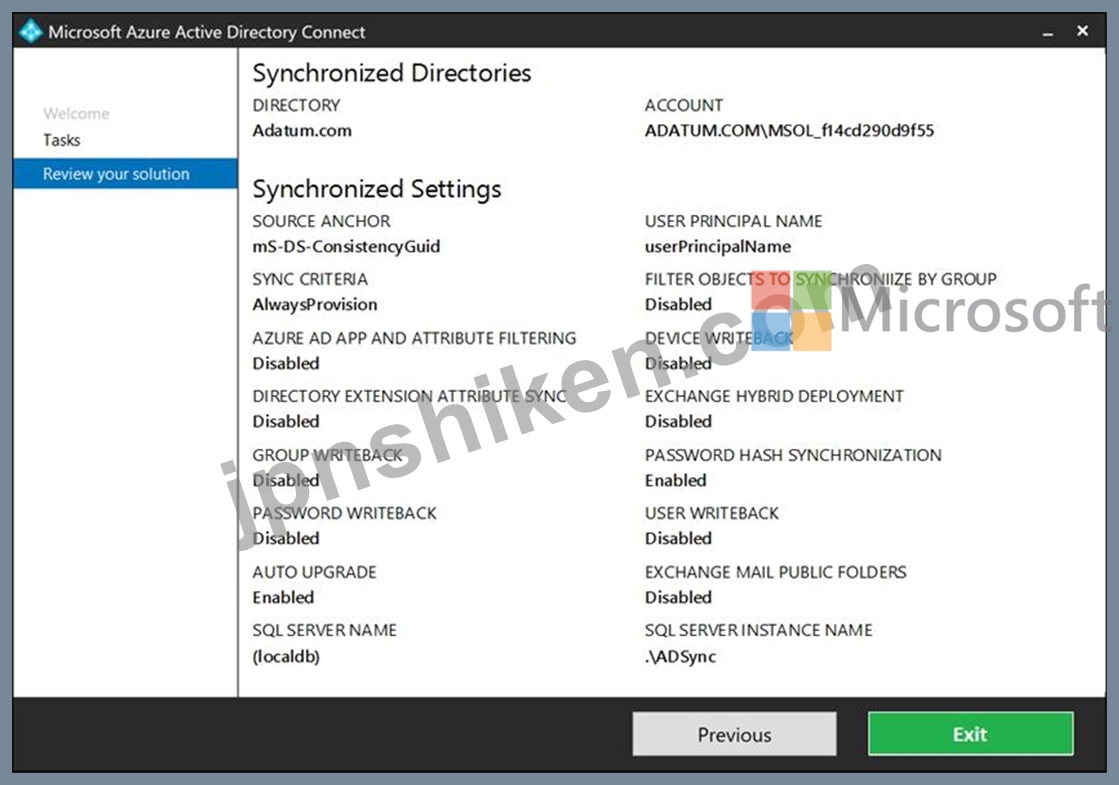The height and width of the screenshot is (785, 1119).
Task: Click the SYNC CRITERIA label
Action: [x=310, y=279]
